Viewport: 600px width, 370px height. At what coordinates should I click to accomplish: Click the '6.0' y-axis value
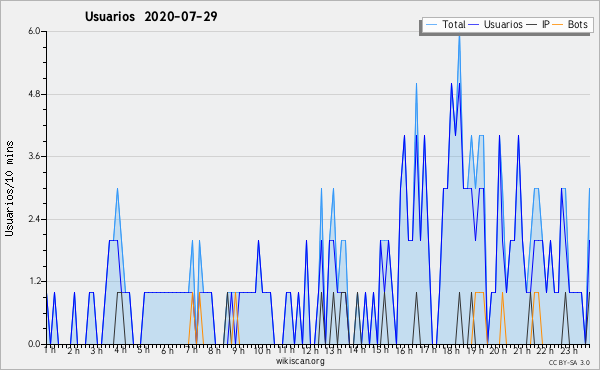(34, 31)
